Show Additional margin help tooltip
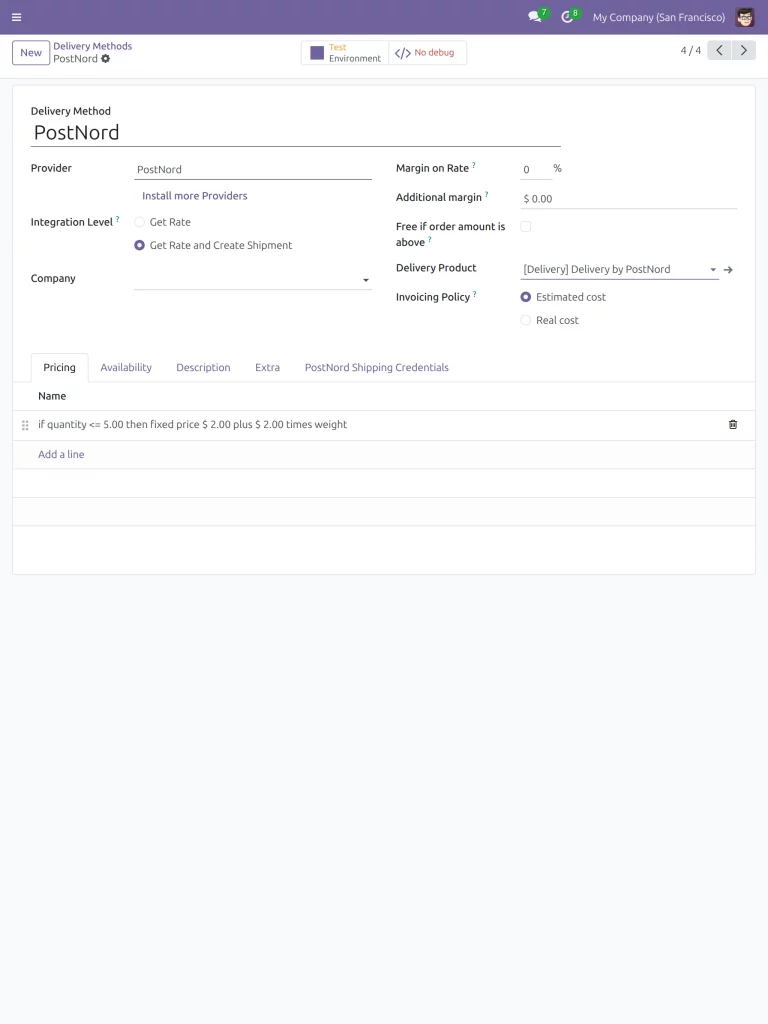 coord(487,194)
